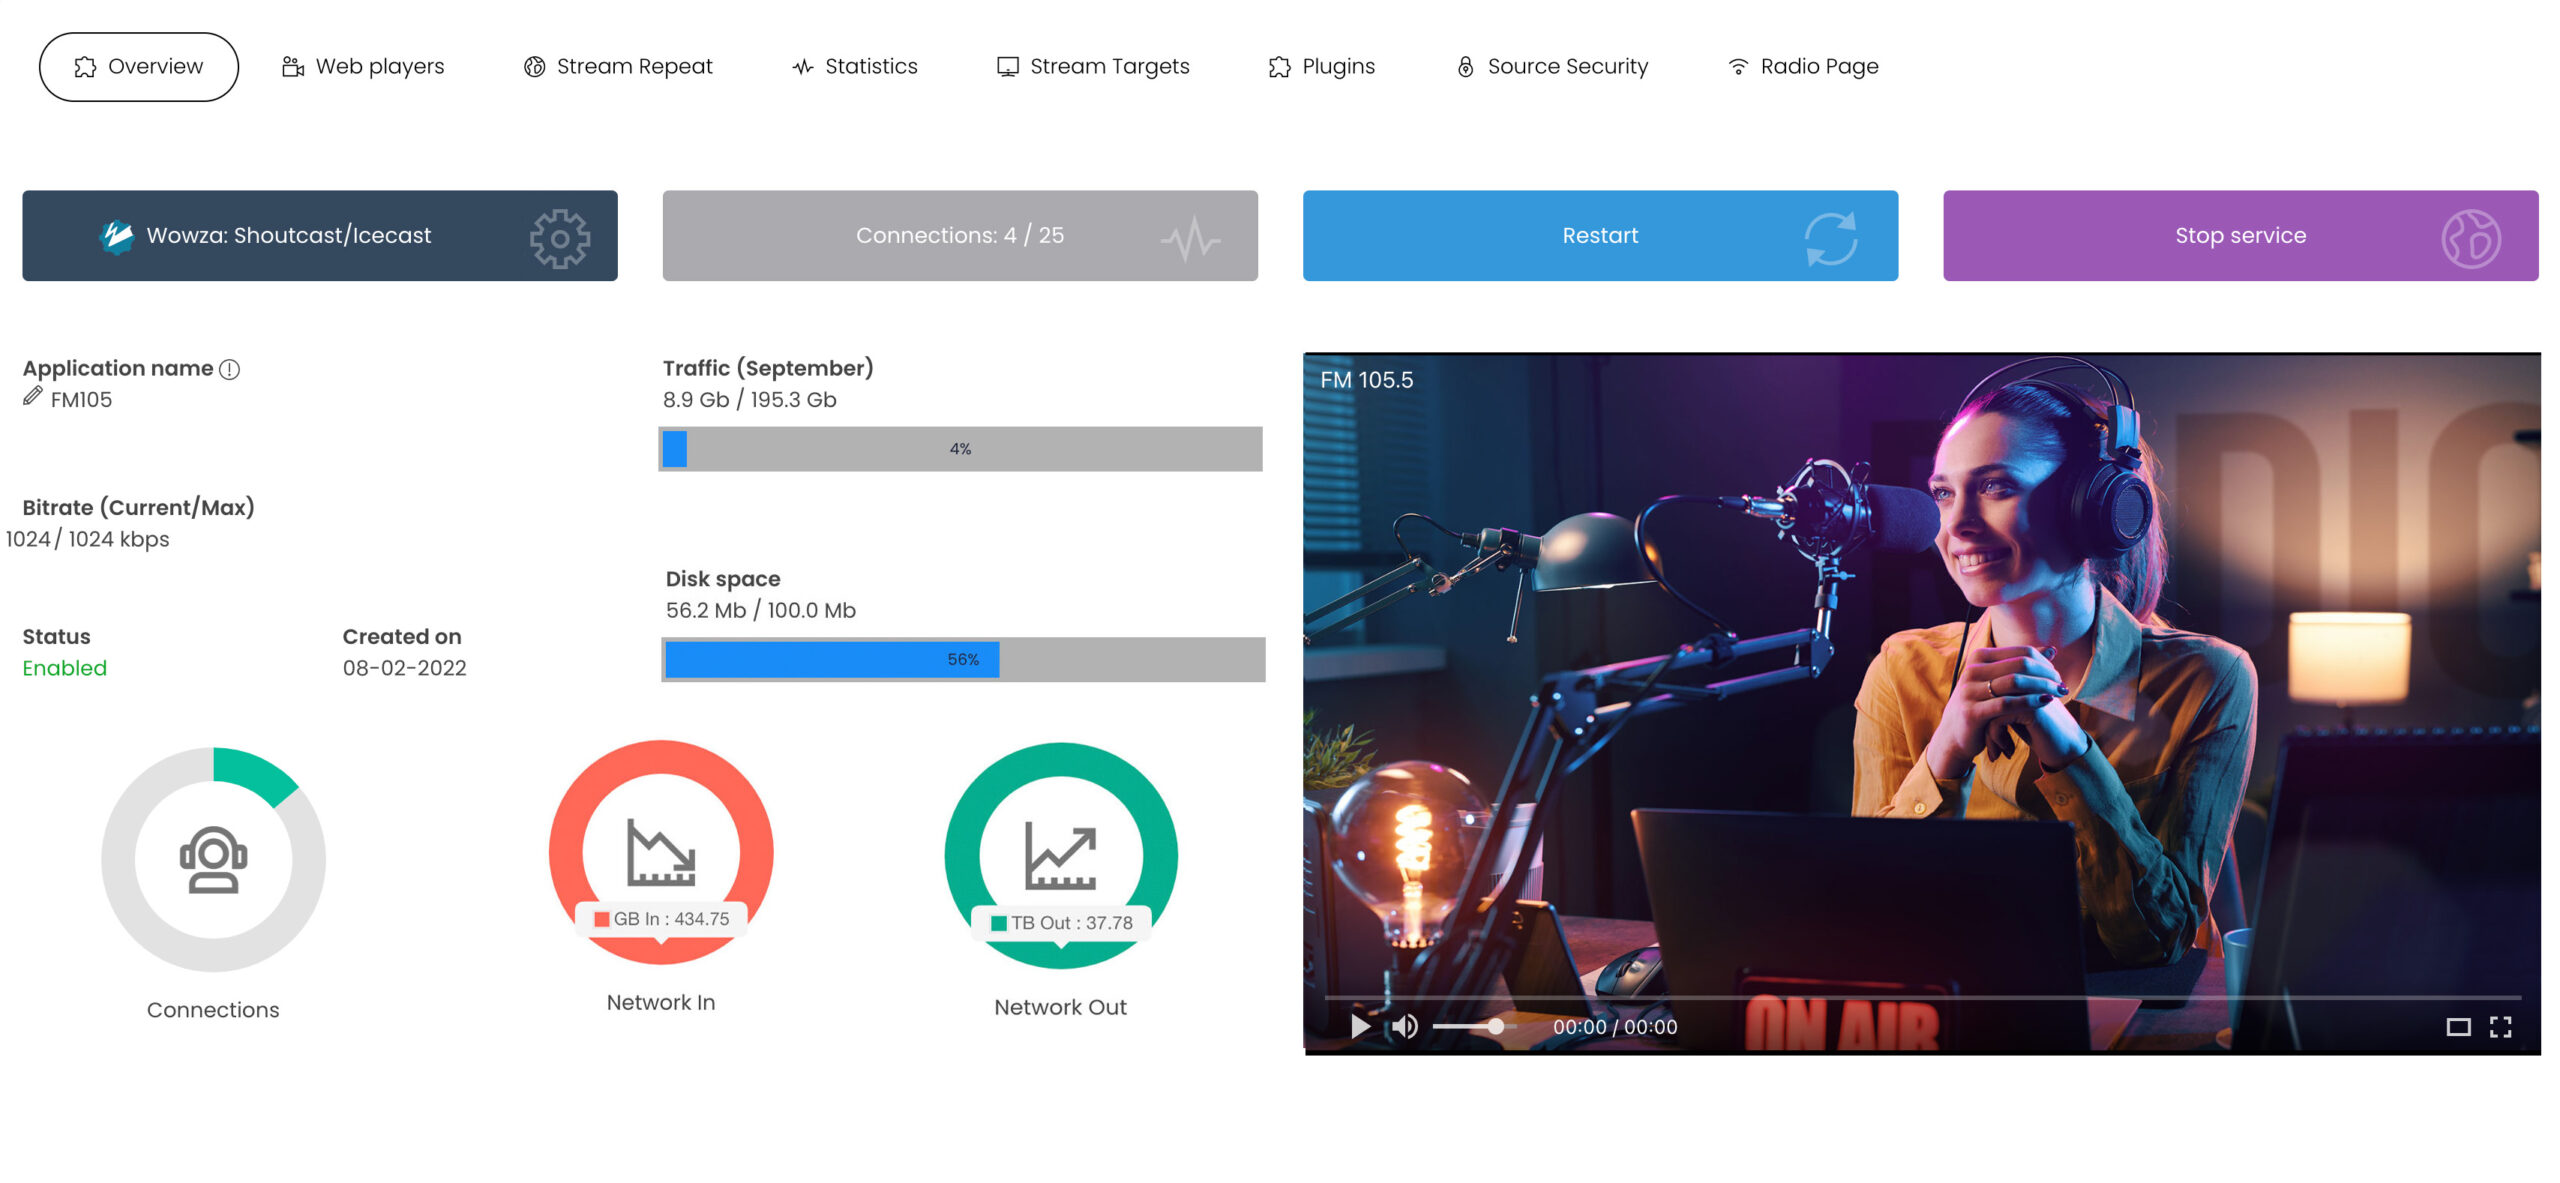Enter fullscreen mode in the video player
This screenshot has width=2560, height=1183.
[2500, 1026]
